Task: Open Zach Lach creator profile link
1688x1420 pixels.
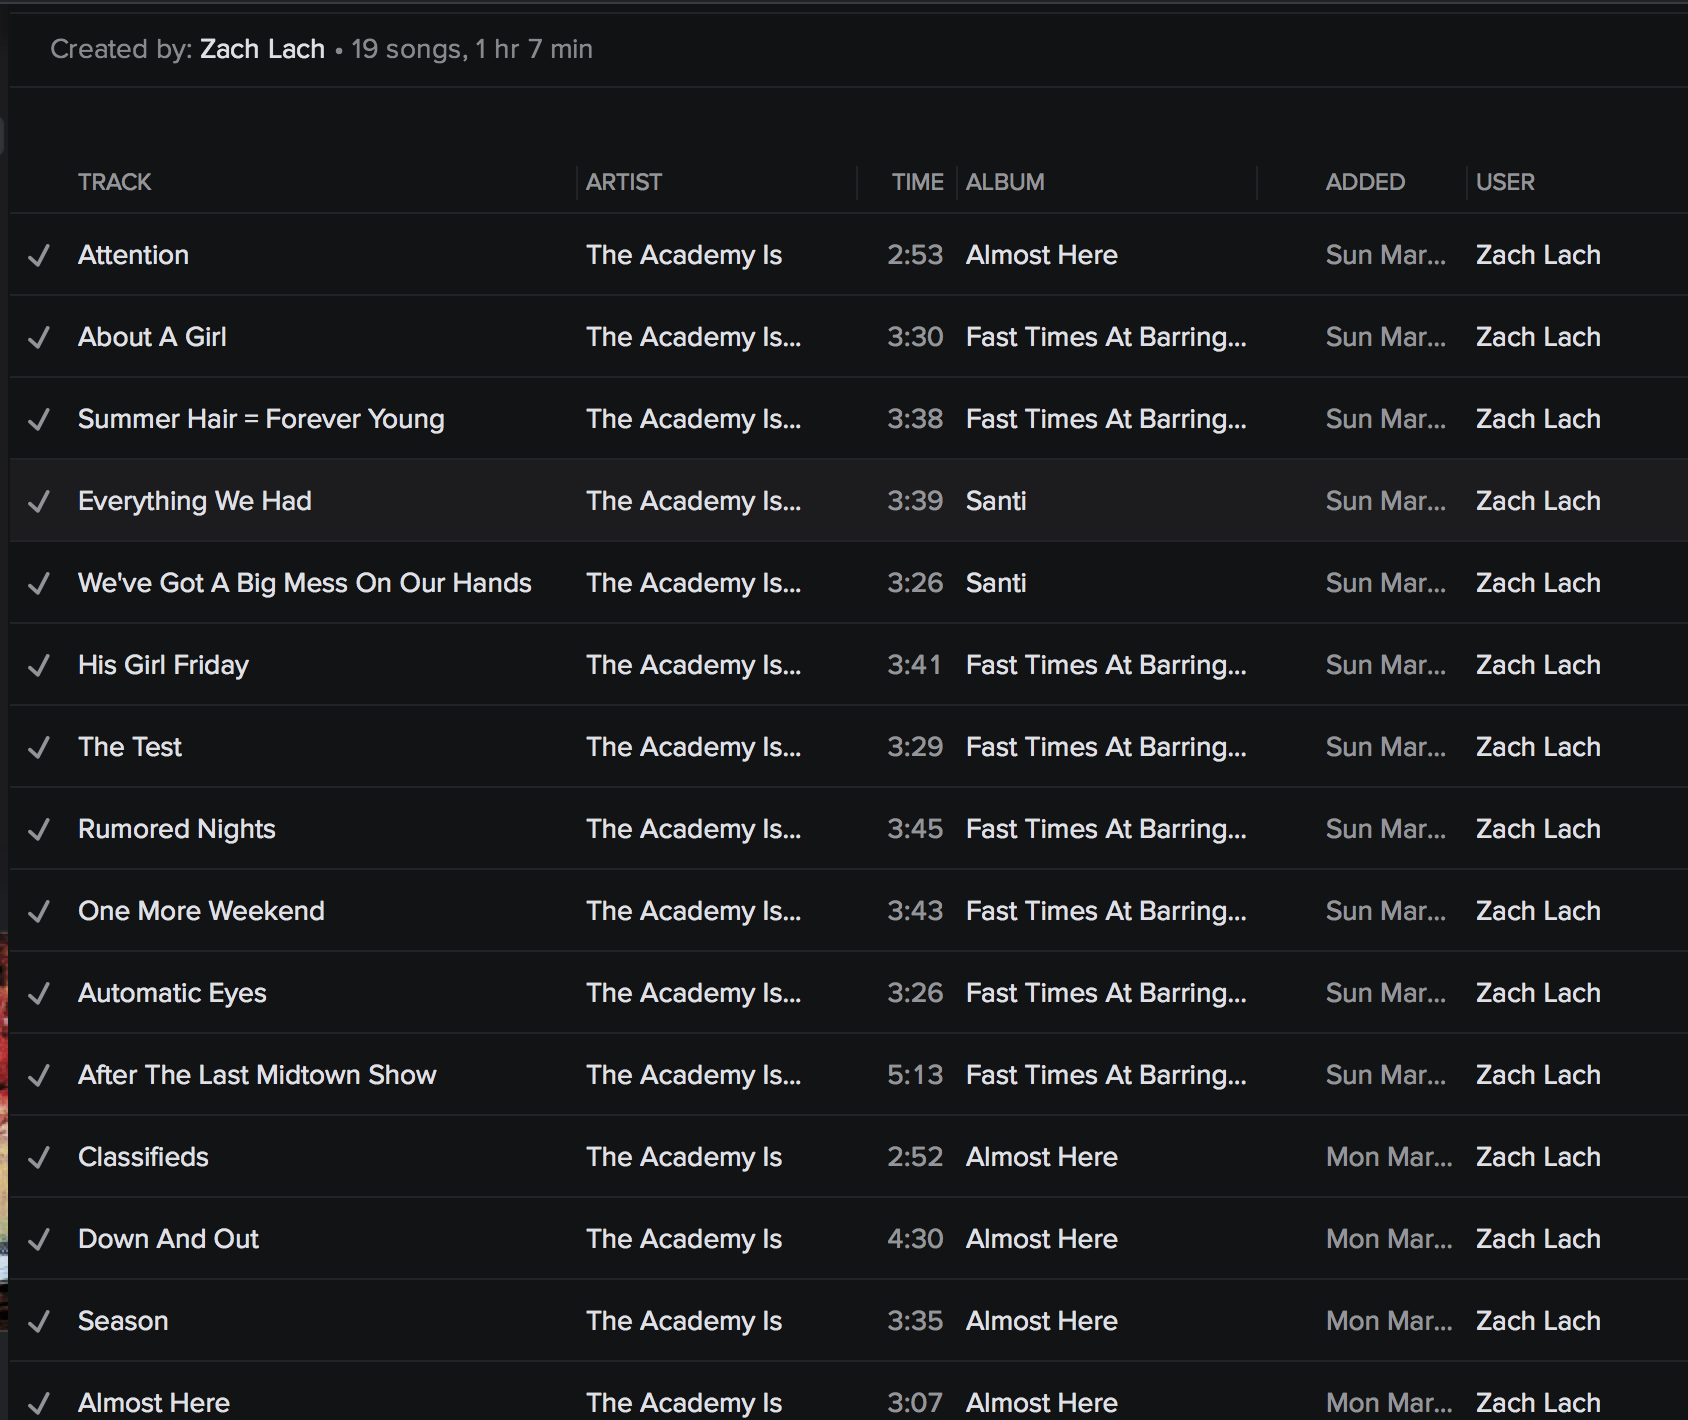Action: (262, 49)
